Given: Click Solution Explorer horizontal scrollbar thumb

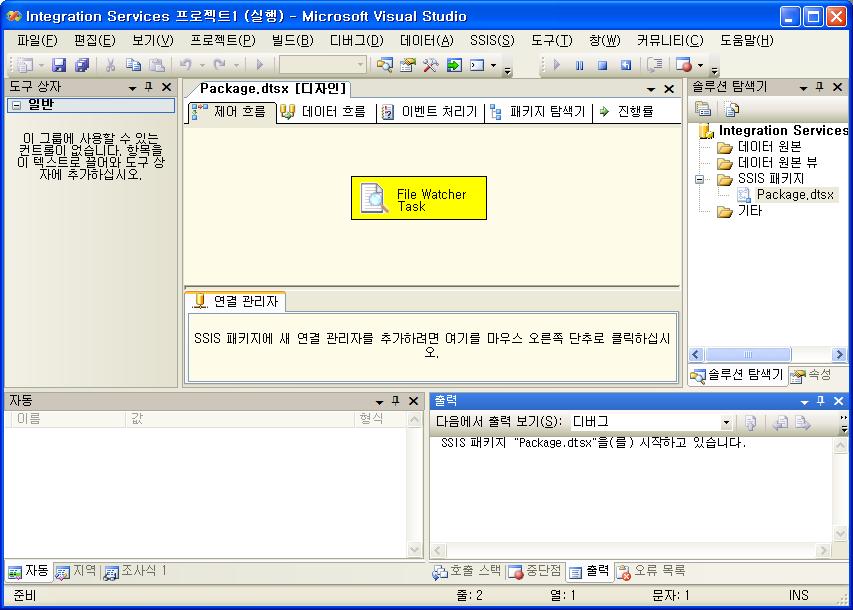Looking at the screenshot, I should click(748, 355).
